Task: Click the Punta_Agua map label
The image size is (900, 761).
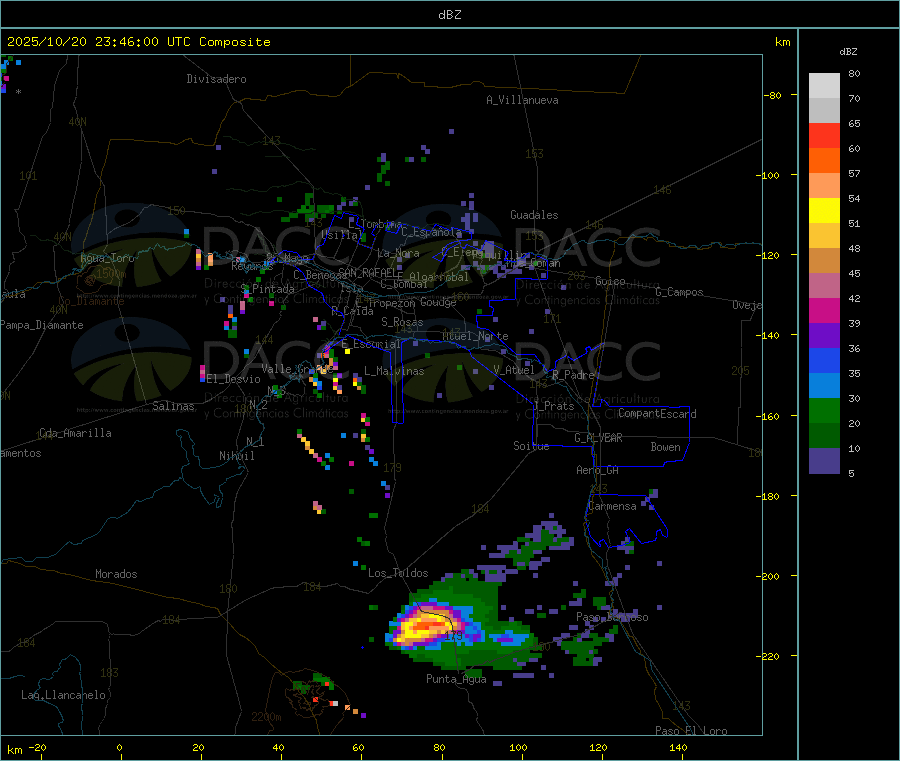Action: tap(456, 679)
